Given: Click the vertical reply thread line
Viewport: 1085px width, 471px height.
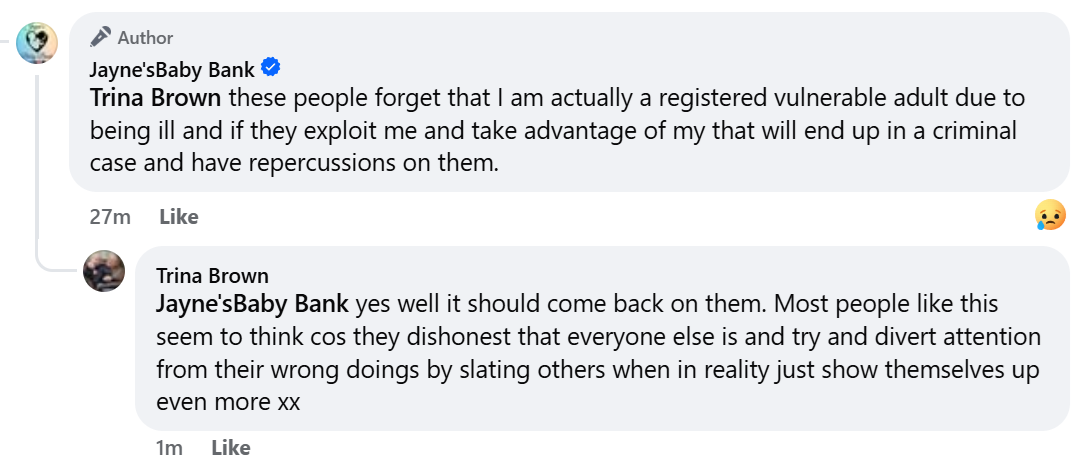Looking at the screenshot, I should coord(38,160).
